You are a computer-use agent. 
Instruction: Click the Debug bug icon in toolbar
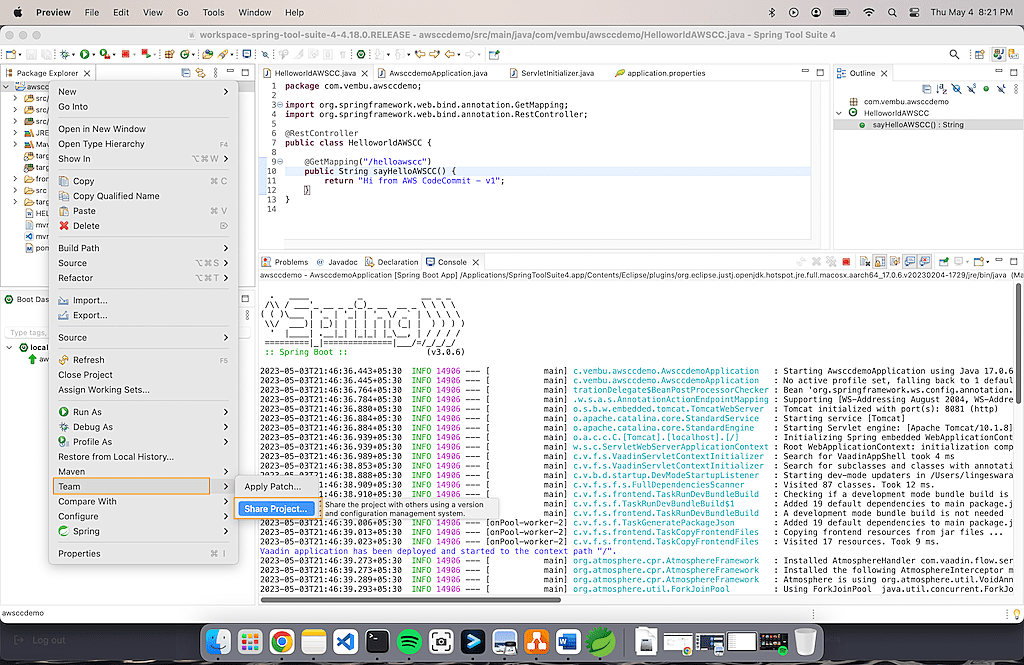[65, 54]
